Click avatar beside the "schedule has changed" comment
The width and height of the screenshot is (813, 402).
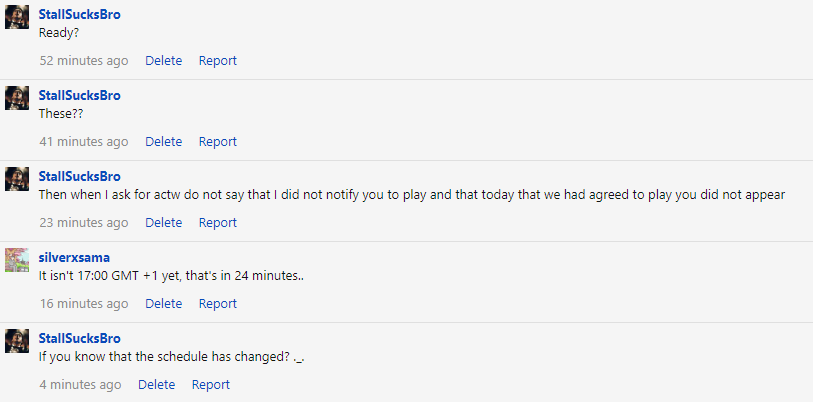pos(17,341)
